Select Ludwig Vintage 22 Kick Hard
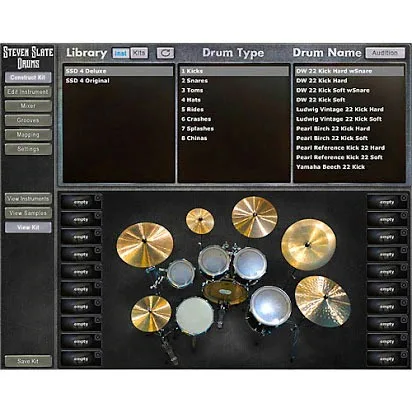 [349, 109]
